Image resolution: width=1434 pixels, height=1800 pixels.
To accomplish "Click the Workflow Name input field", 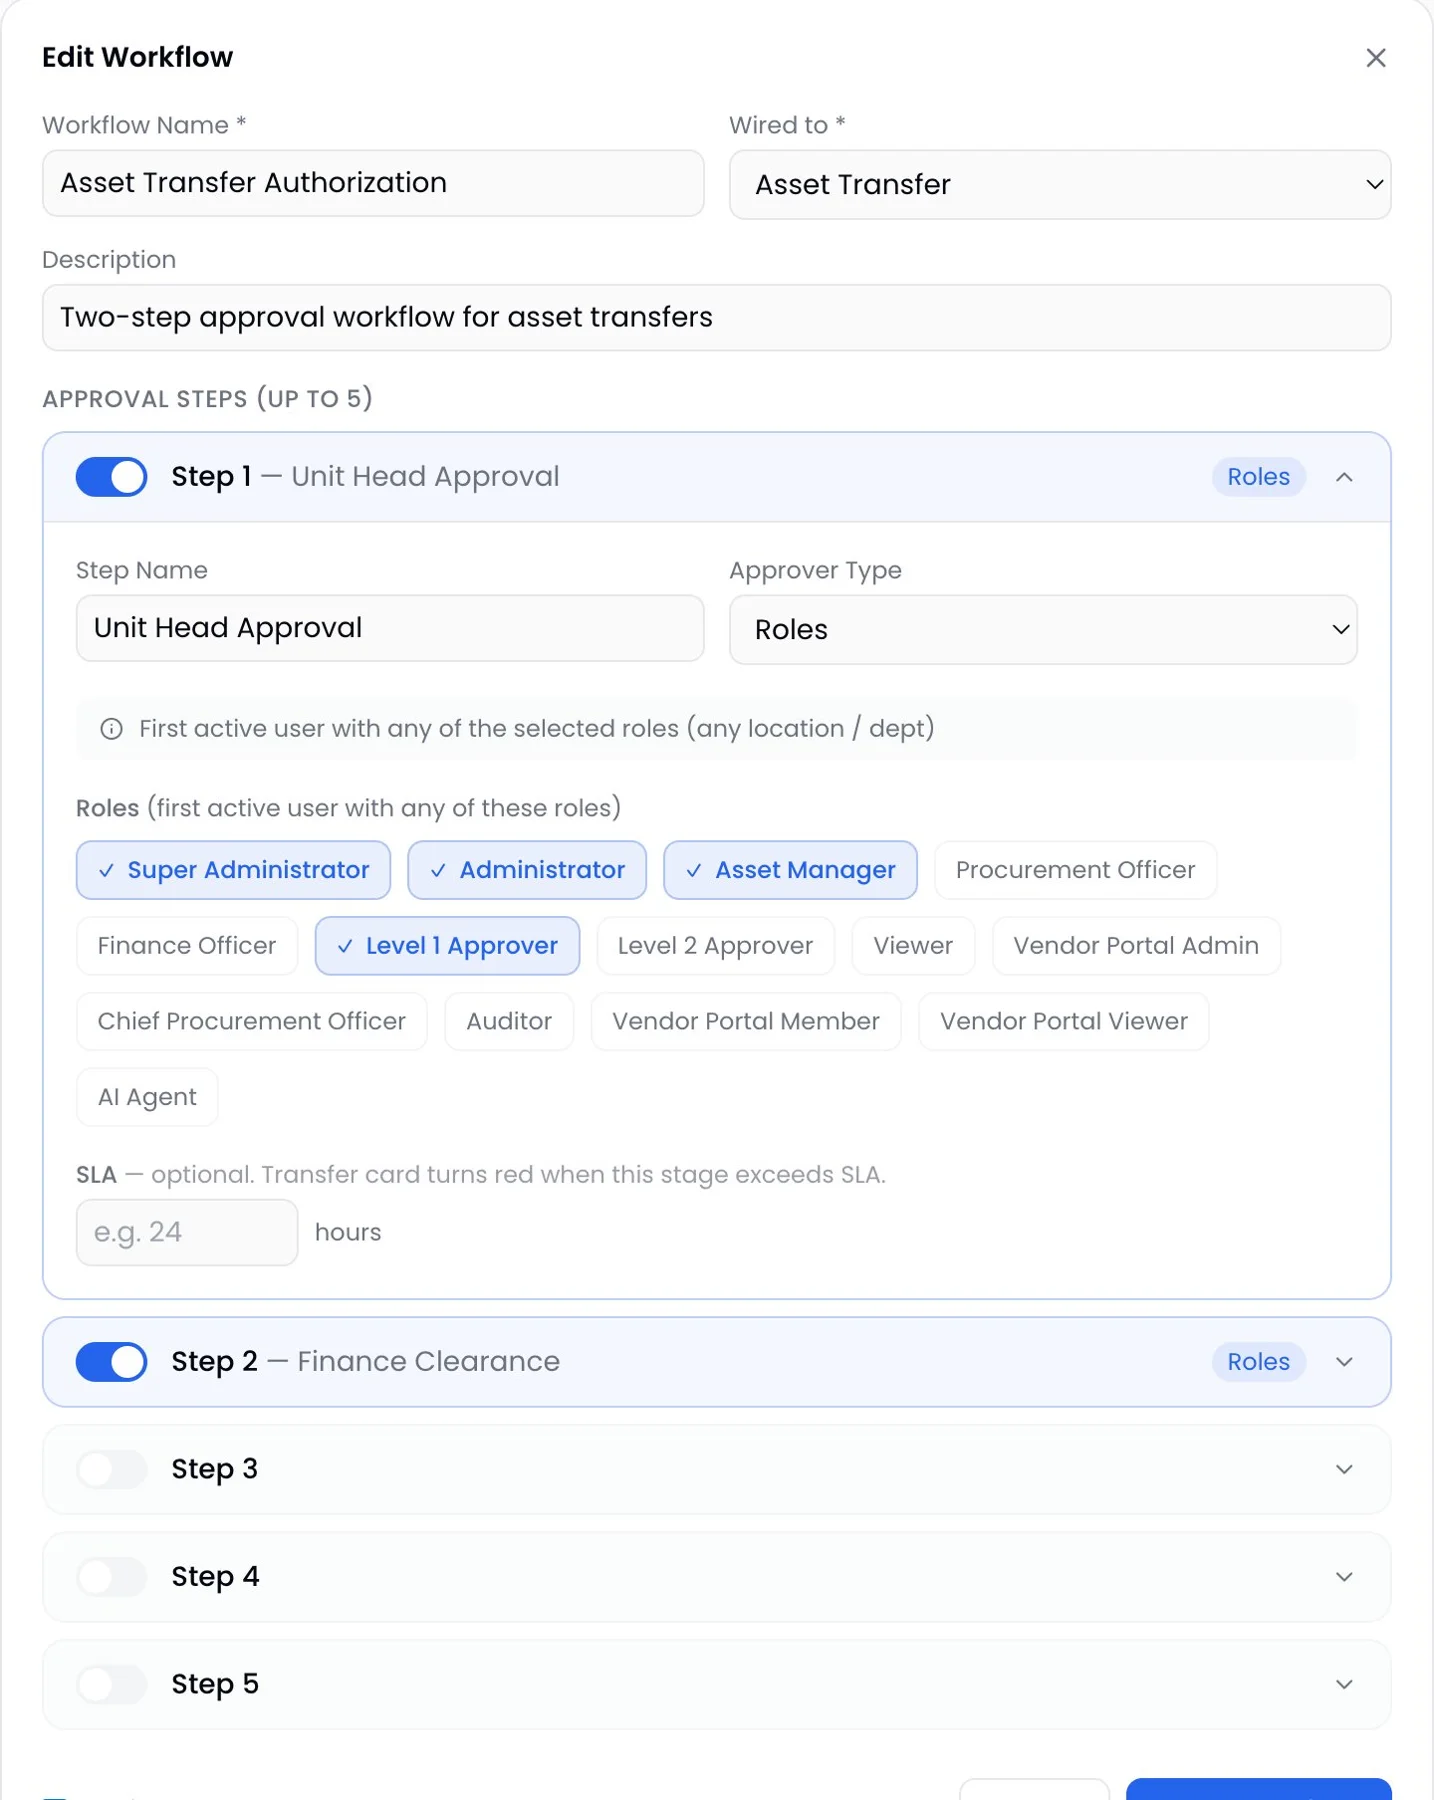I will [373, 184].
